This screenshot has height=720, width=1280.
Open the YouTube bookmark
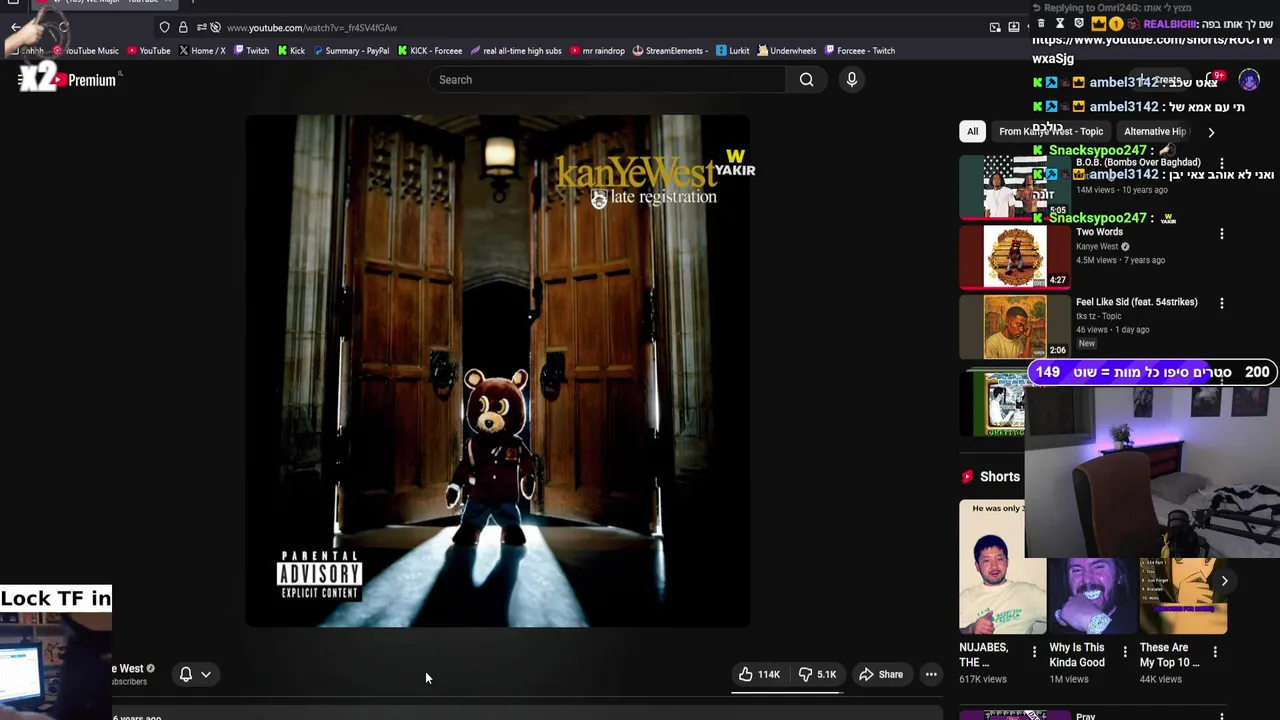pyautogui.click(x=149, y=50)
